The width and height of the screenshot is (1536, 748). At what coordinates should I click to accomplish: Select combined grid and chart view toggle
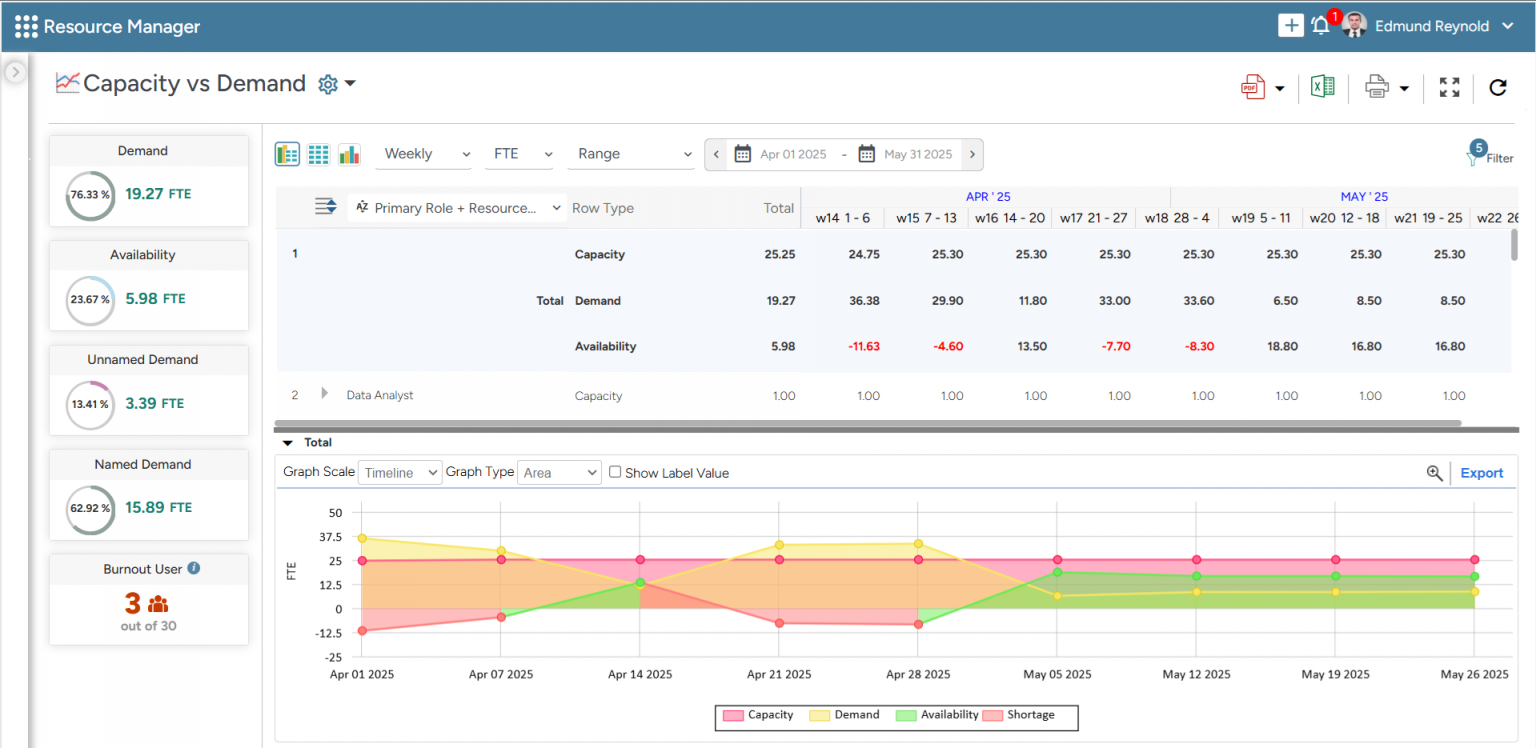click(287, 154)
